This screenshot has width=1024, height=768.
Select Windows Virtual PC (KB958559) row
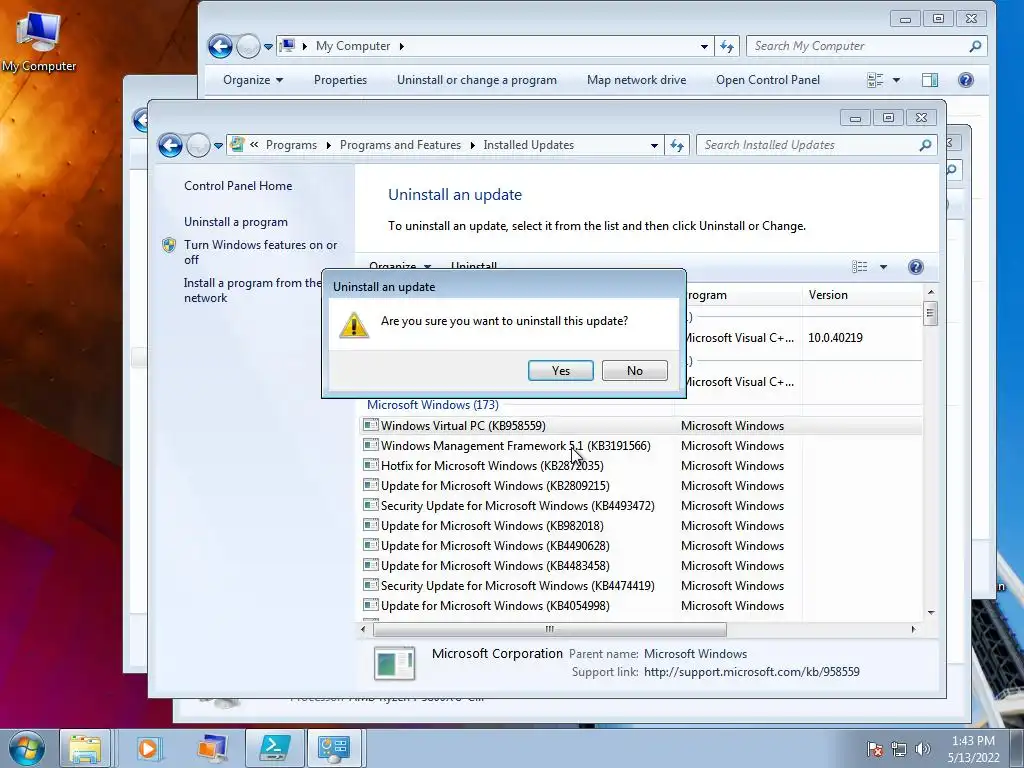coord(641,426)
